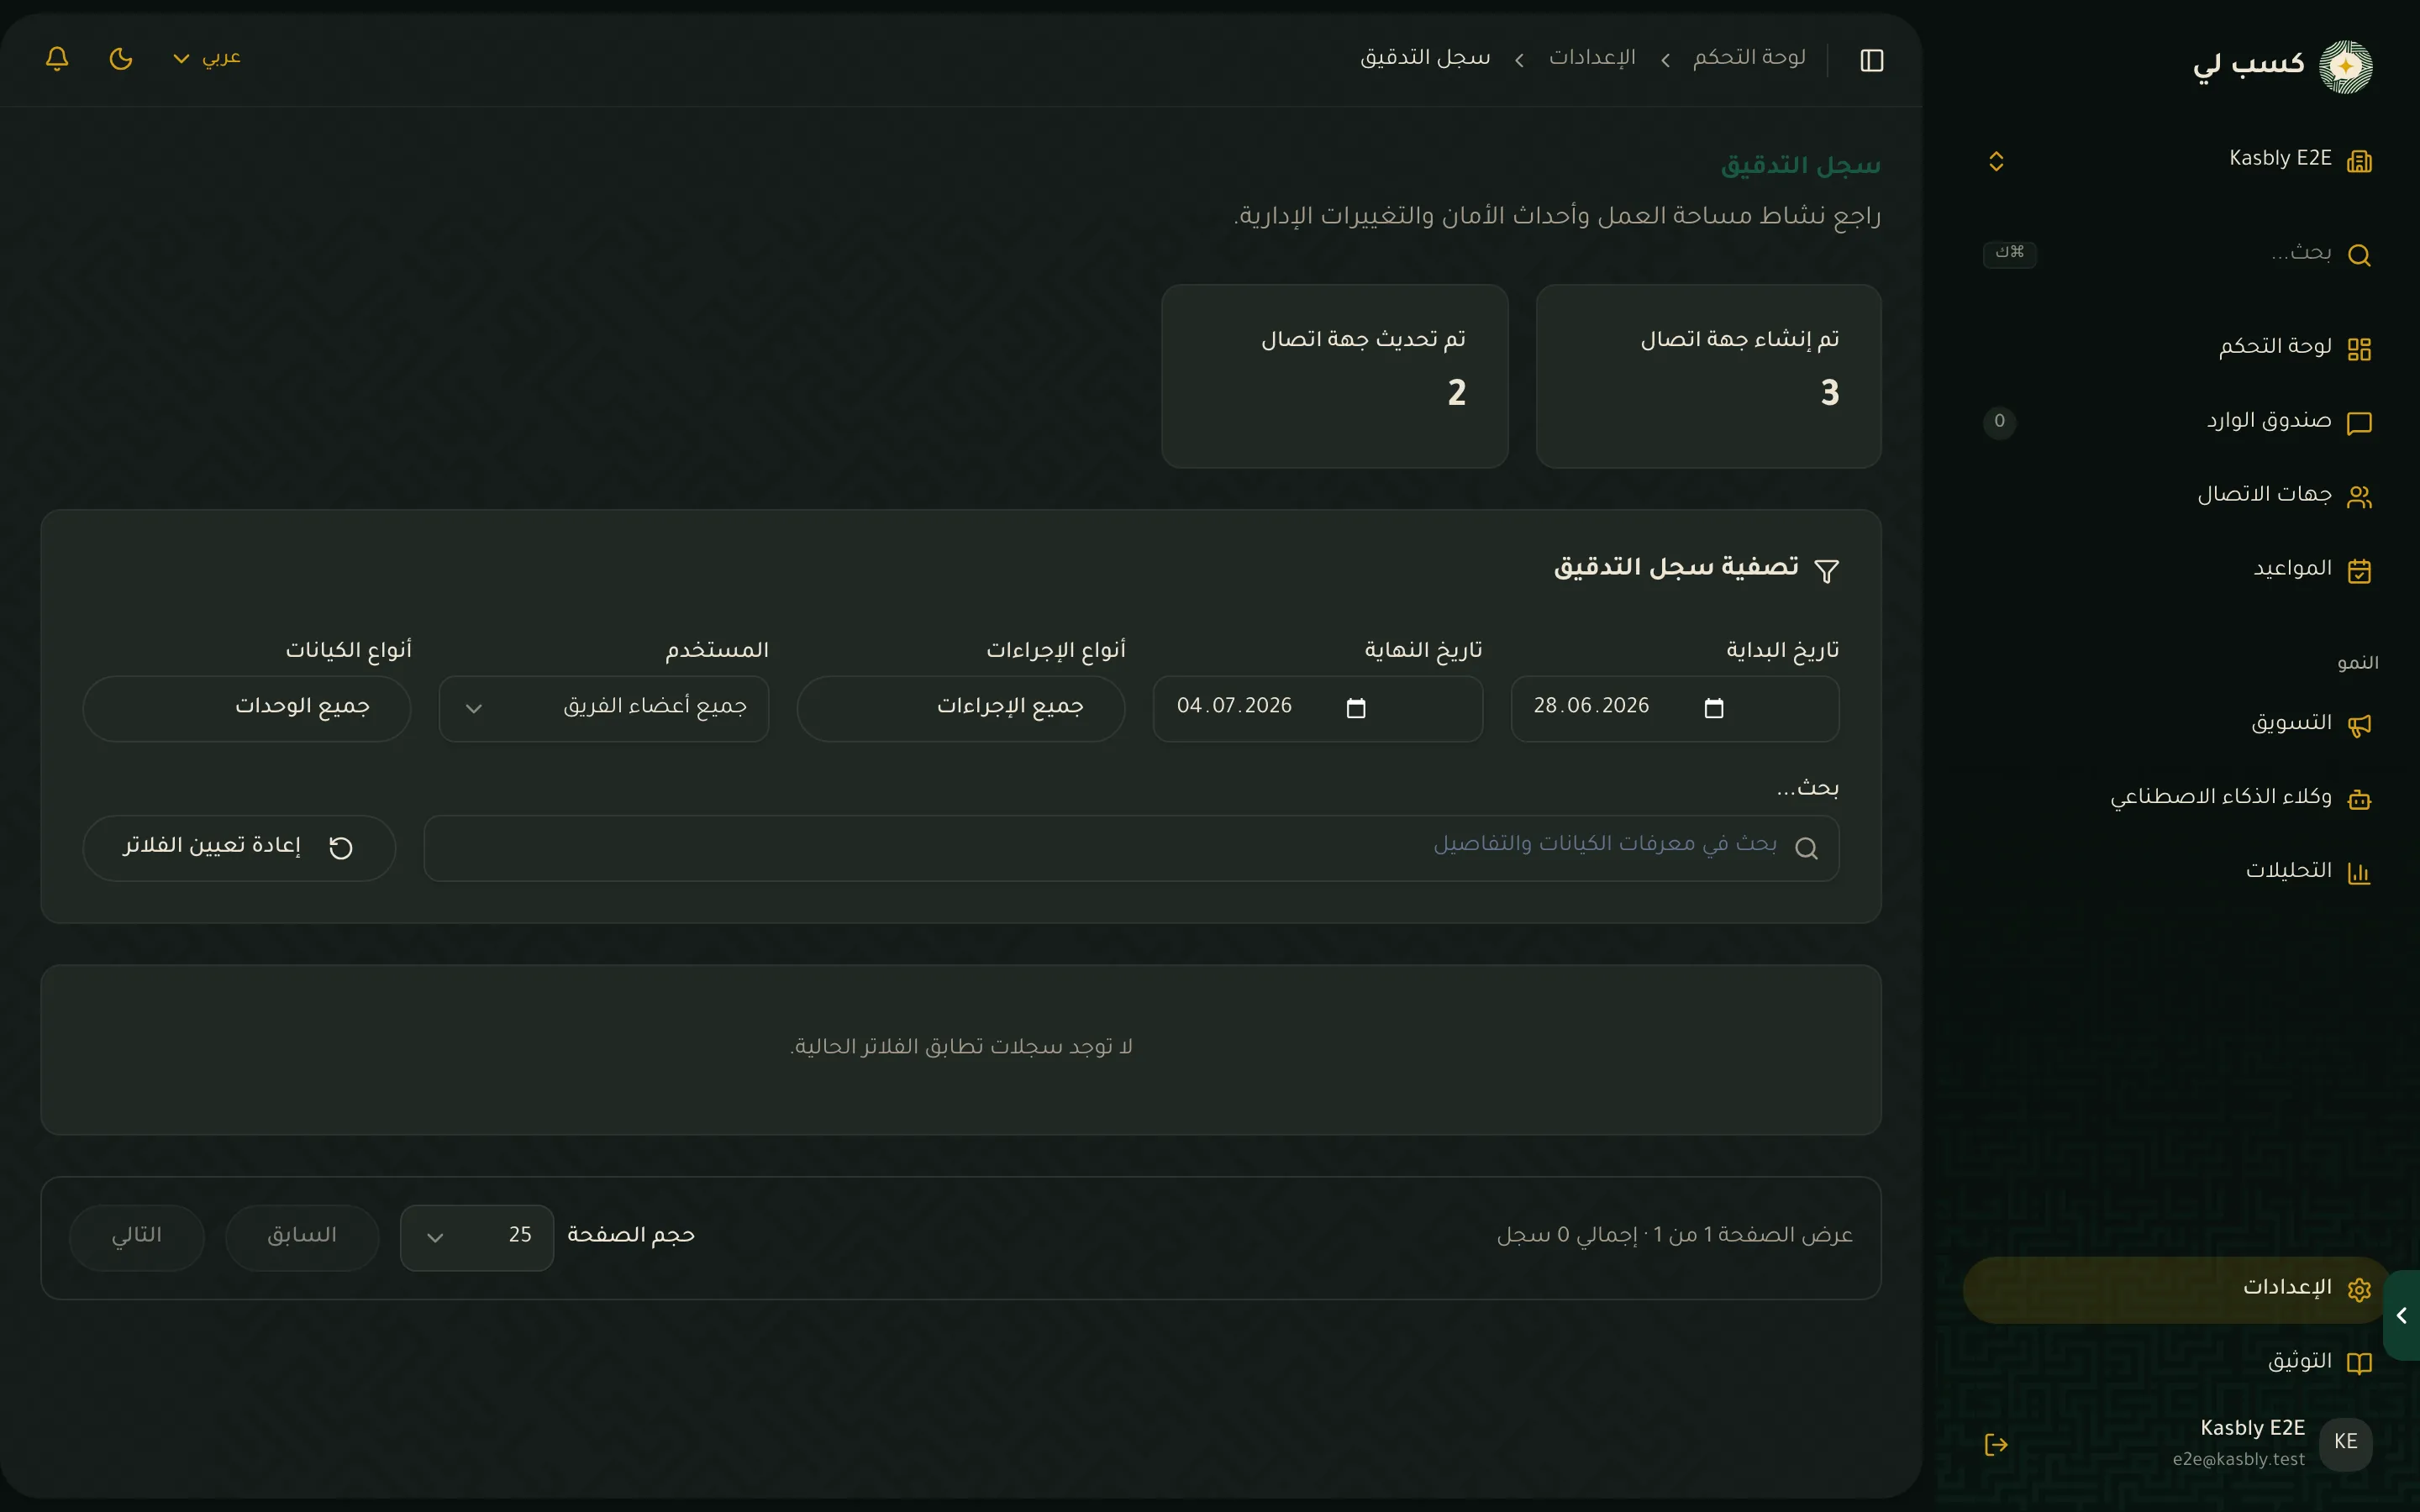Open جميع الوحدات entity types dropdown
This screenshot has width=2420, height=1512.
coord(247,708)
